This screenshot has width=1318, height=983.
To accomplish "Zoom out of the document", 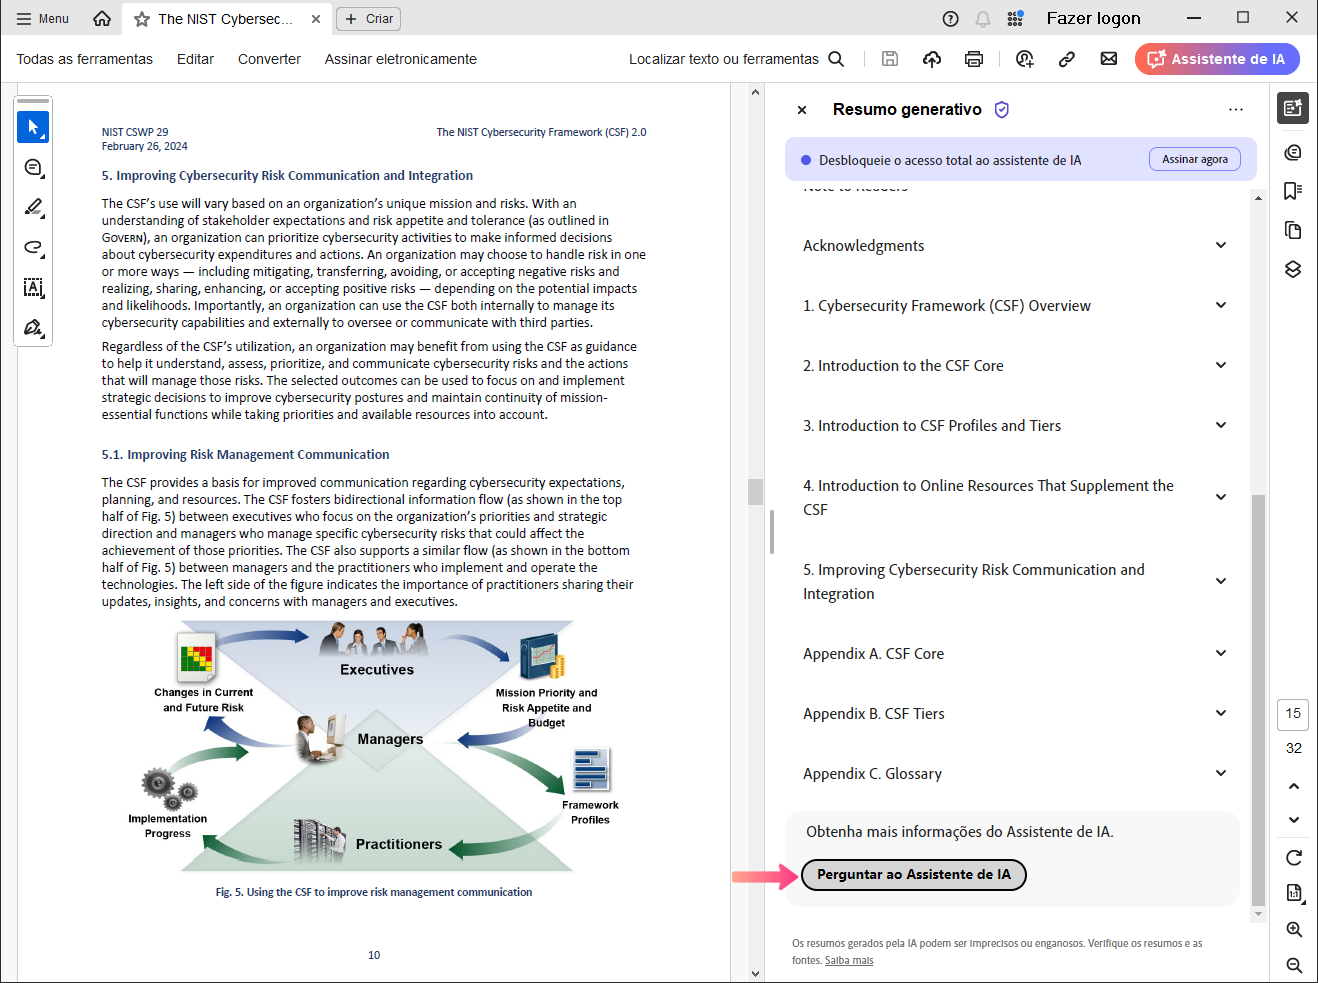I will (1294, 965).
